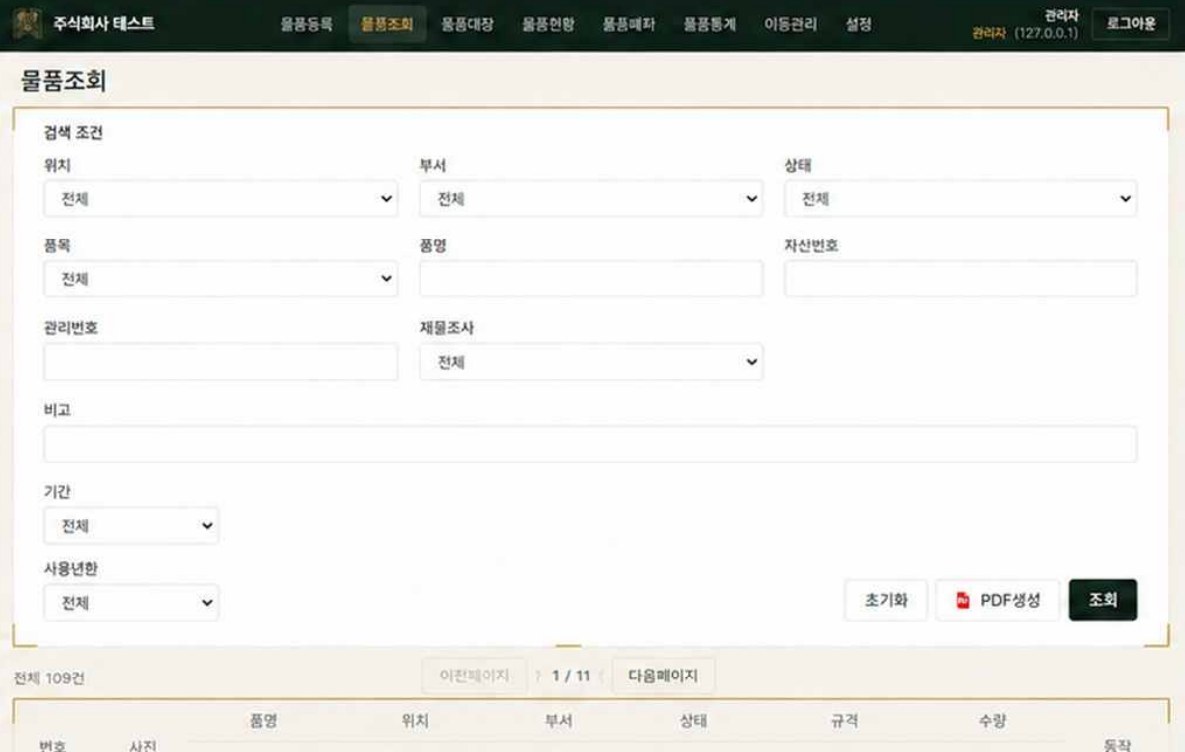Go to 다음페이지
The height and width of the screenshot is (752, 1185).
663,676
